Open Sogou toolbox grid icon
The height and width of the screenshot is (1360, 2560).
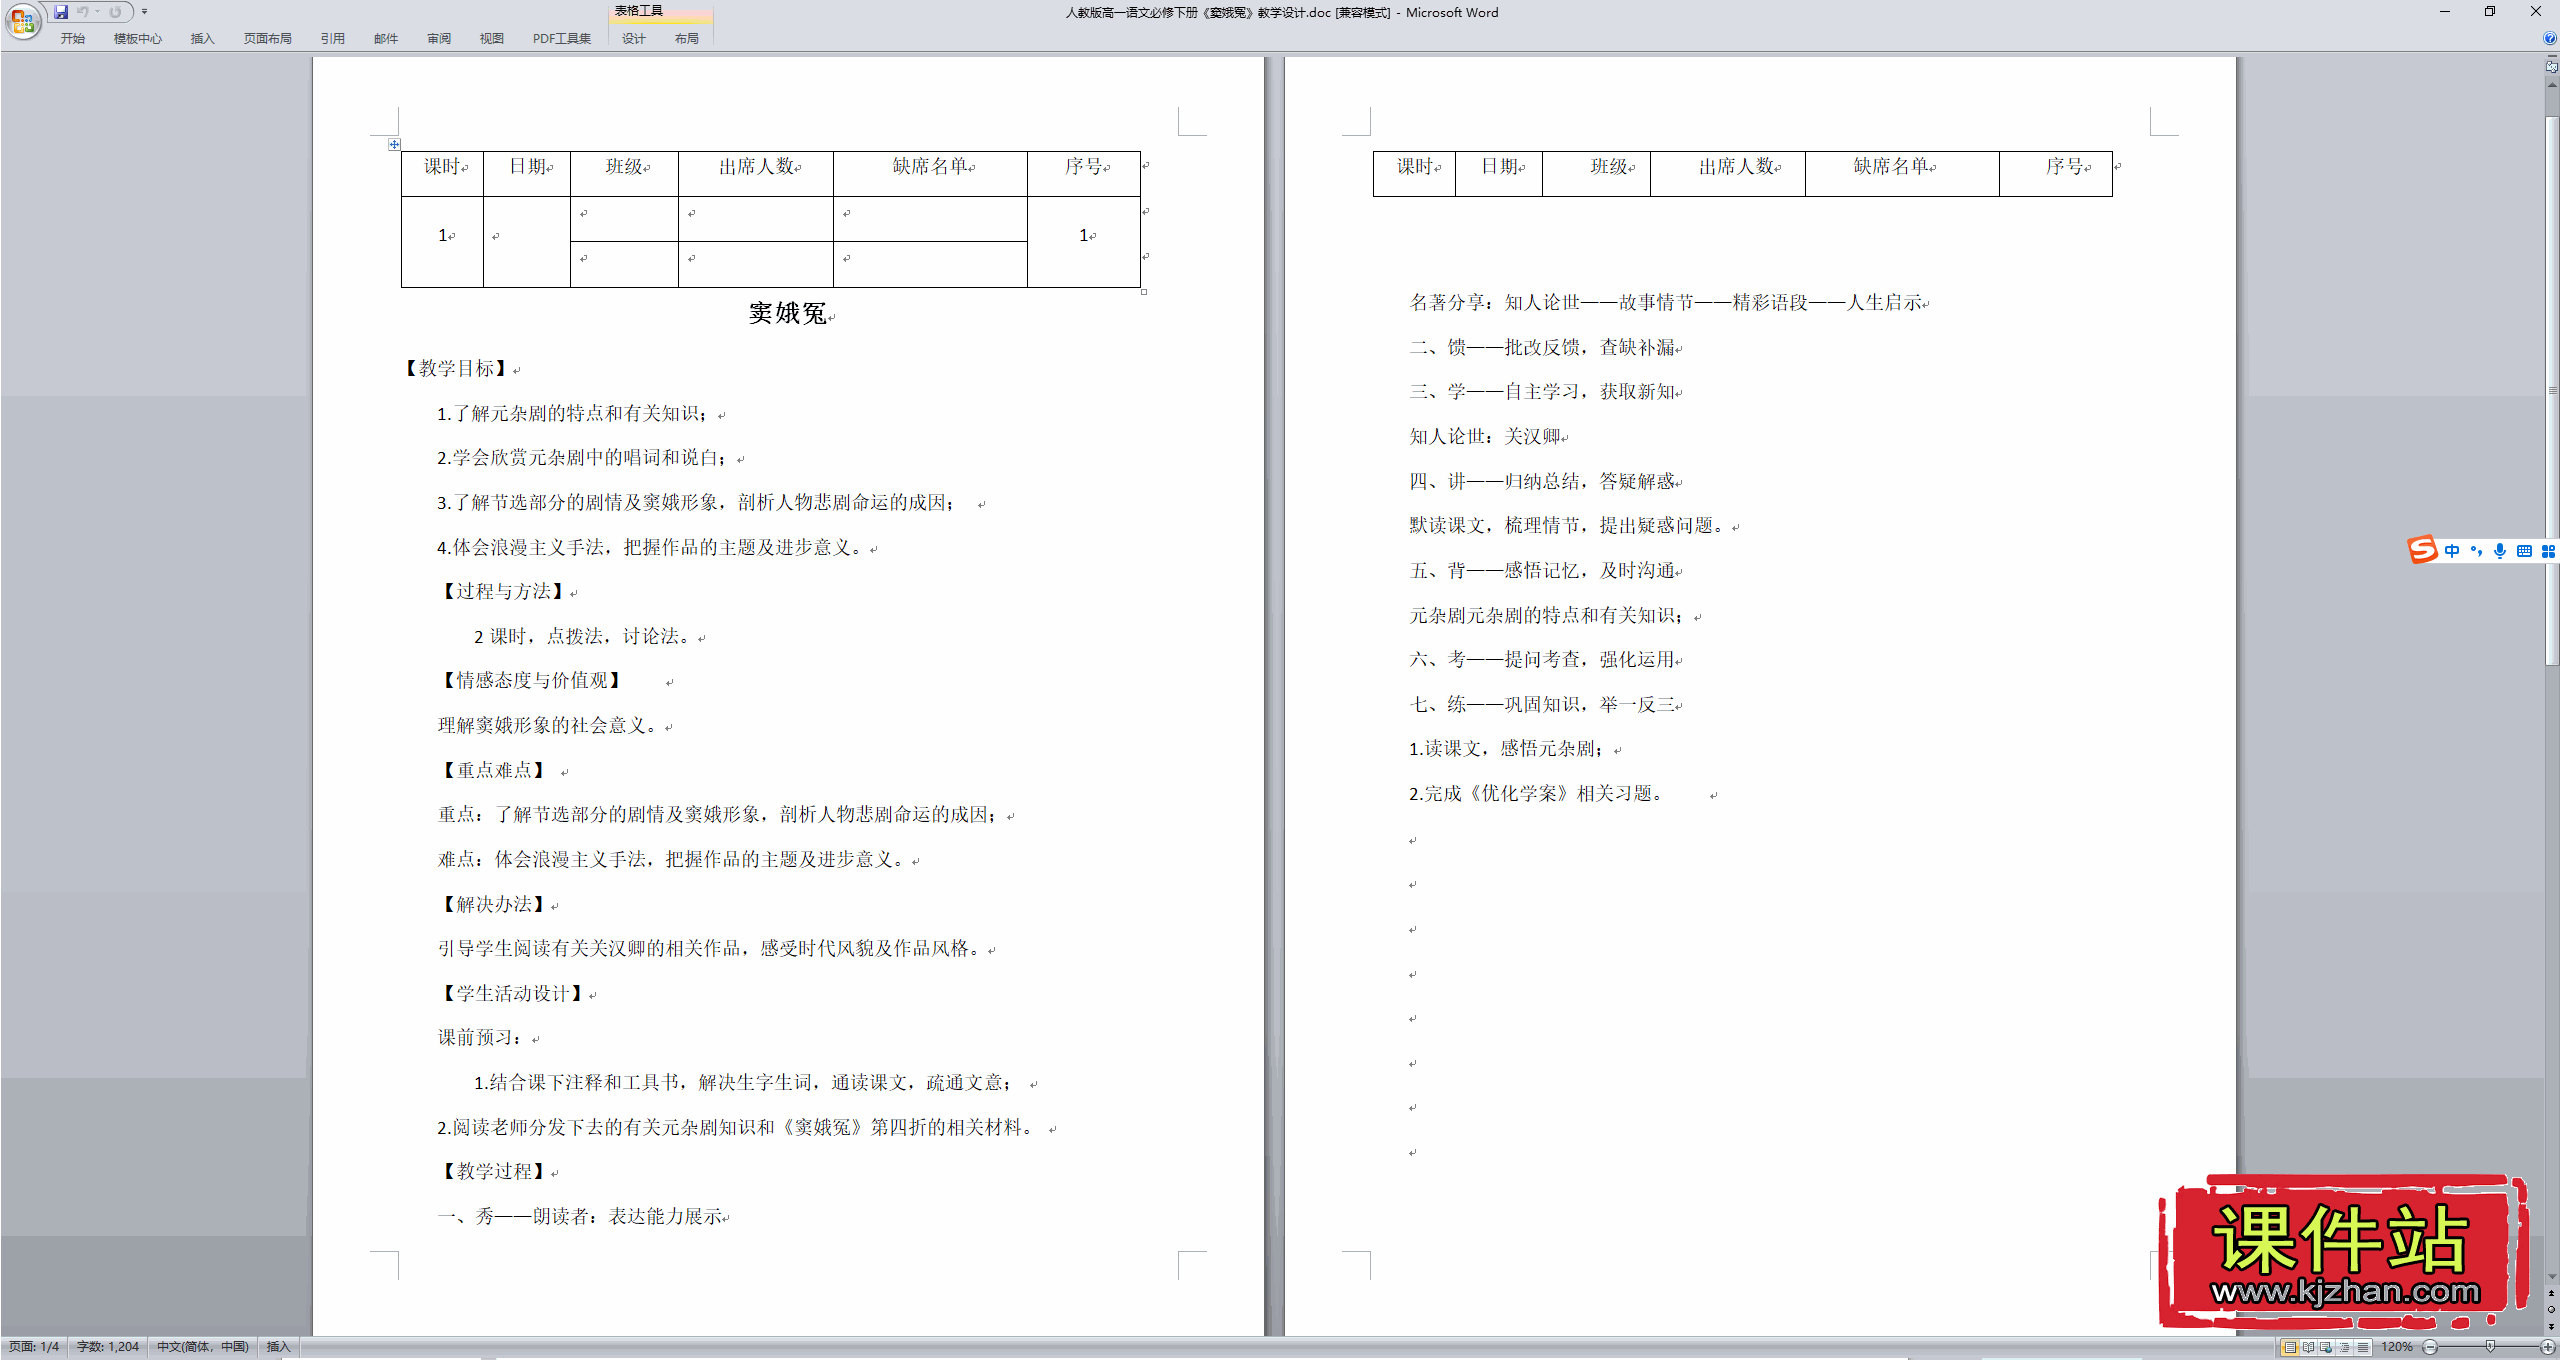pos(2548,551)
